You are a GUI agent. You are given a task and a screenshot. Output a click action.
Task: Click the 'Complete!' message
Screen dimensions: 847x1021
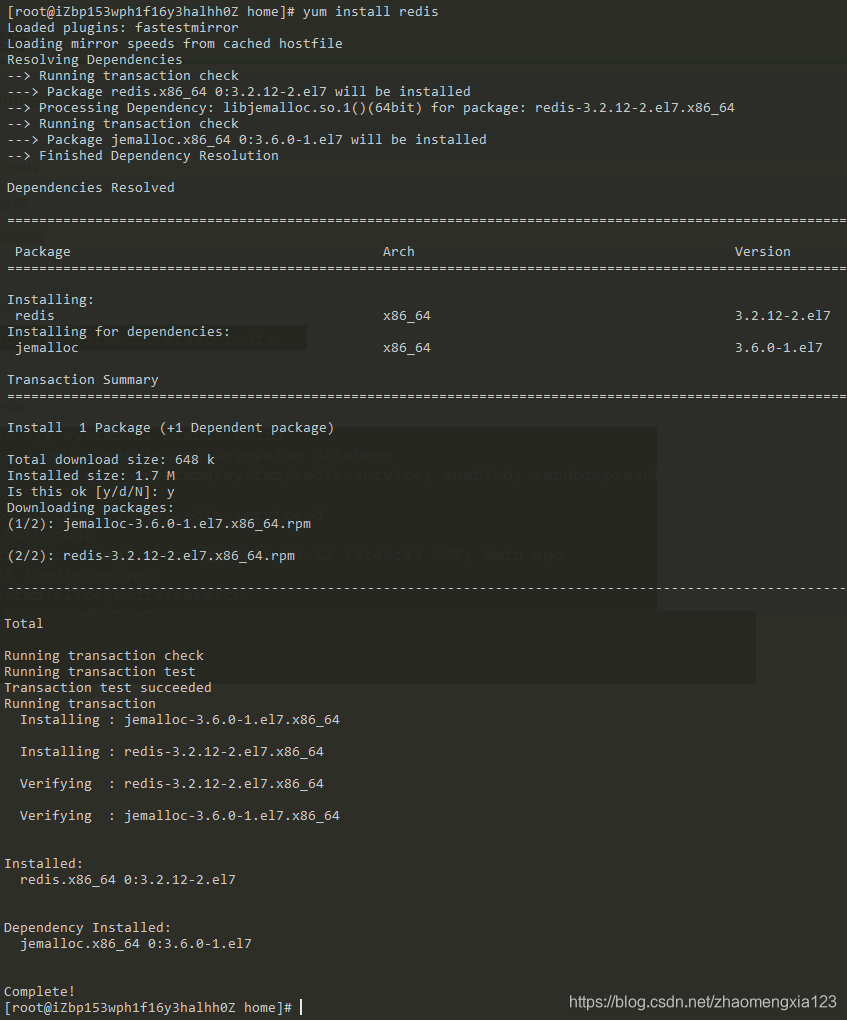click(40, 992)
